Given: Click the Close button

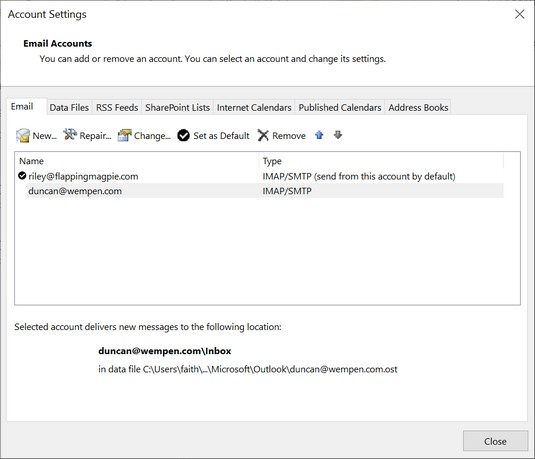Looking at the screenshot, I should (x=495, y=441).
